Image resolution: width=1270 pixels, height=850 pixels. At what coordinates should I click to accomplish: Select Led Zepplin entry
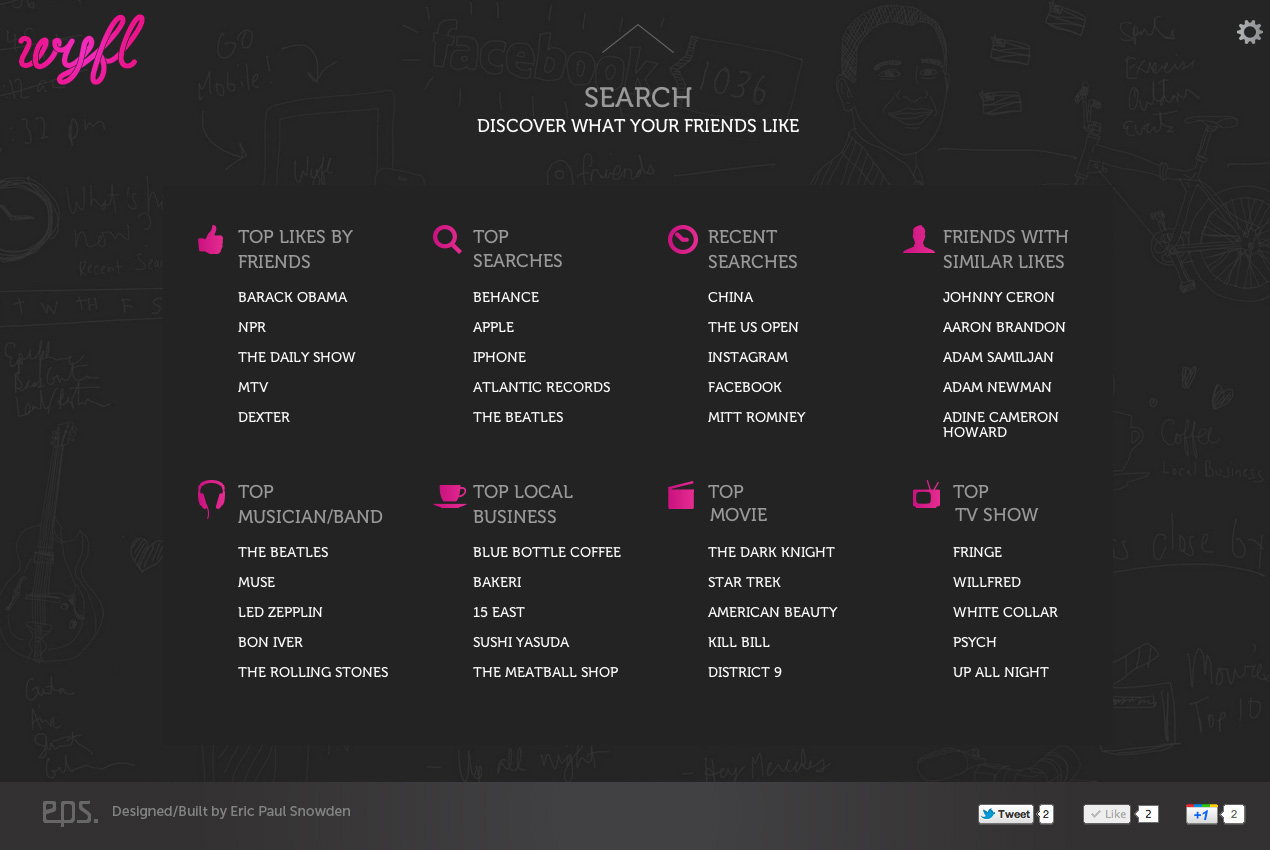click(x=280, y=612)
